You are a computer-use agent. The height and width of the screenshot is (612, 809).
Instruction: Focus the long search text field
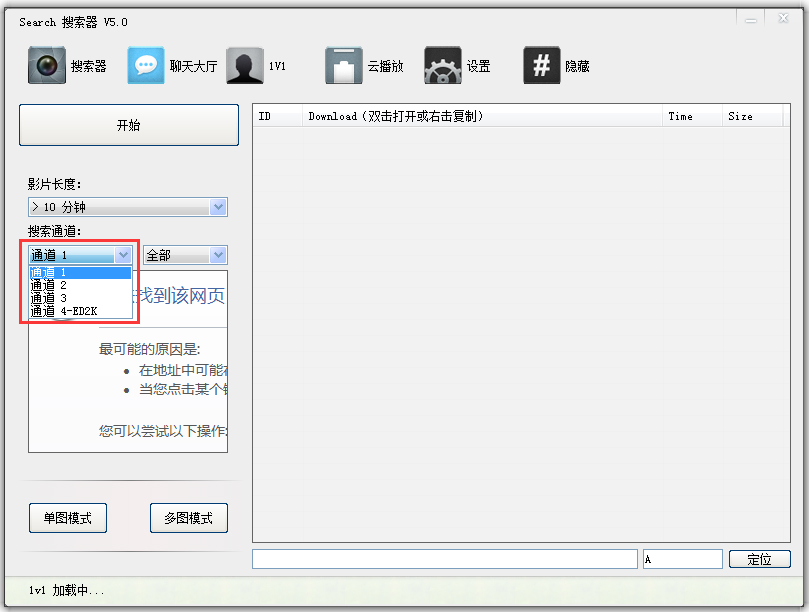click(x=445, y=559)
